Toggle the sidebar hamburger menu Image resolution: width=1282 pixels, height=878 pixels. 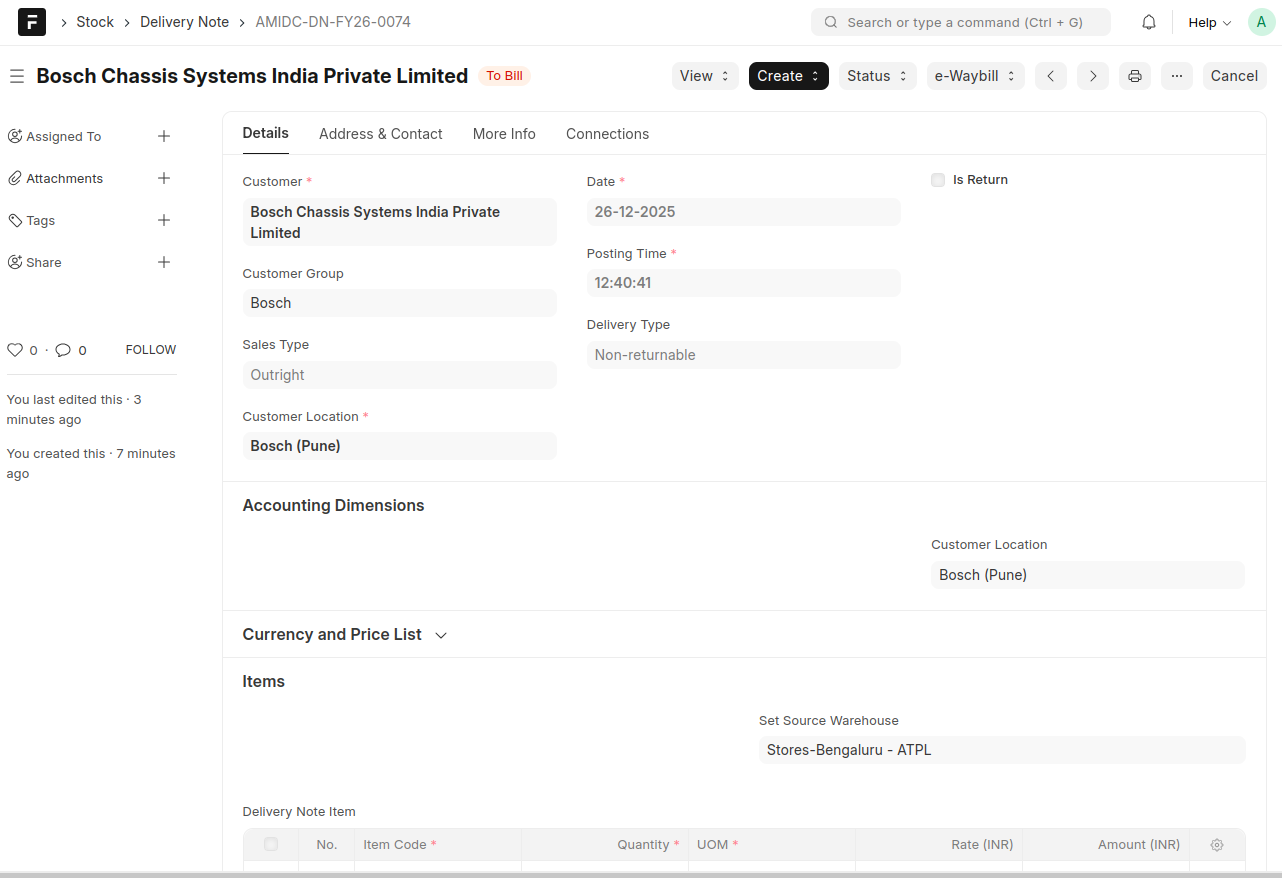16,76
